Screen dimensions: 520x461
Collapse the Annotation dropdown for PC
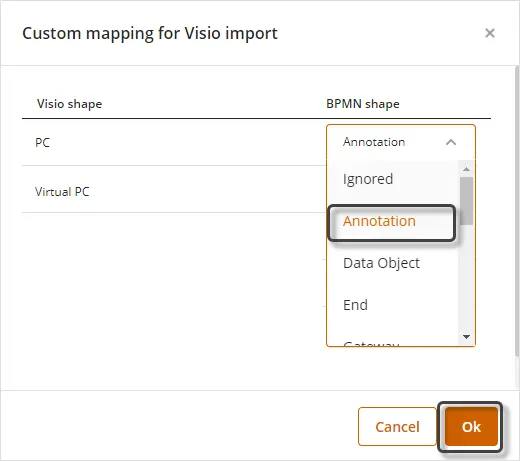[x=451, y=142]
